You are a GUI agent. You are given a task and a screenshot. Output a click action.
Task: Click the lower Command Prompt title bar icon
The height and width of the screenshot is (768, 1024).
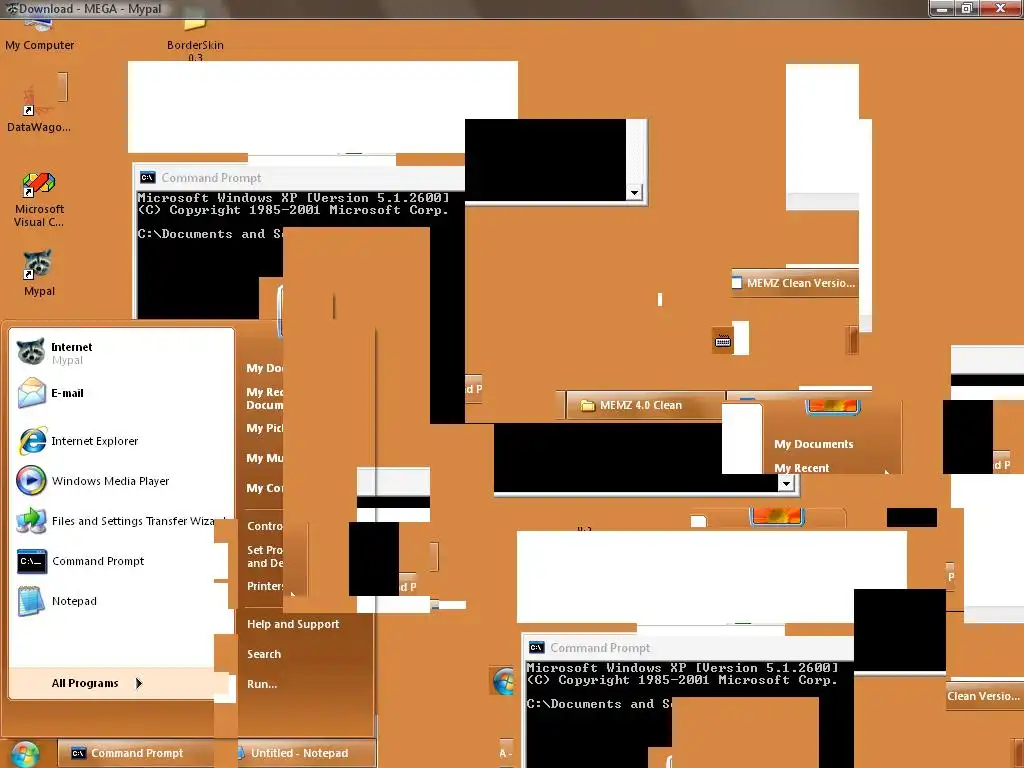click(x=536, y=648)
